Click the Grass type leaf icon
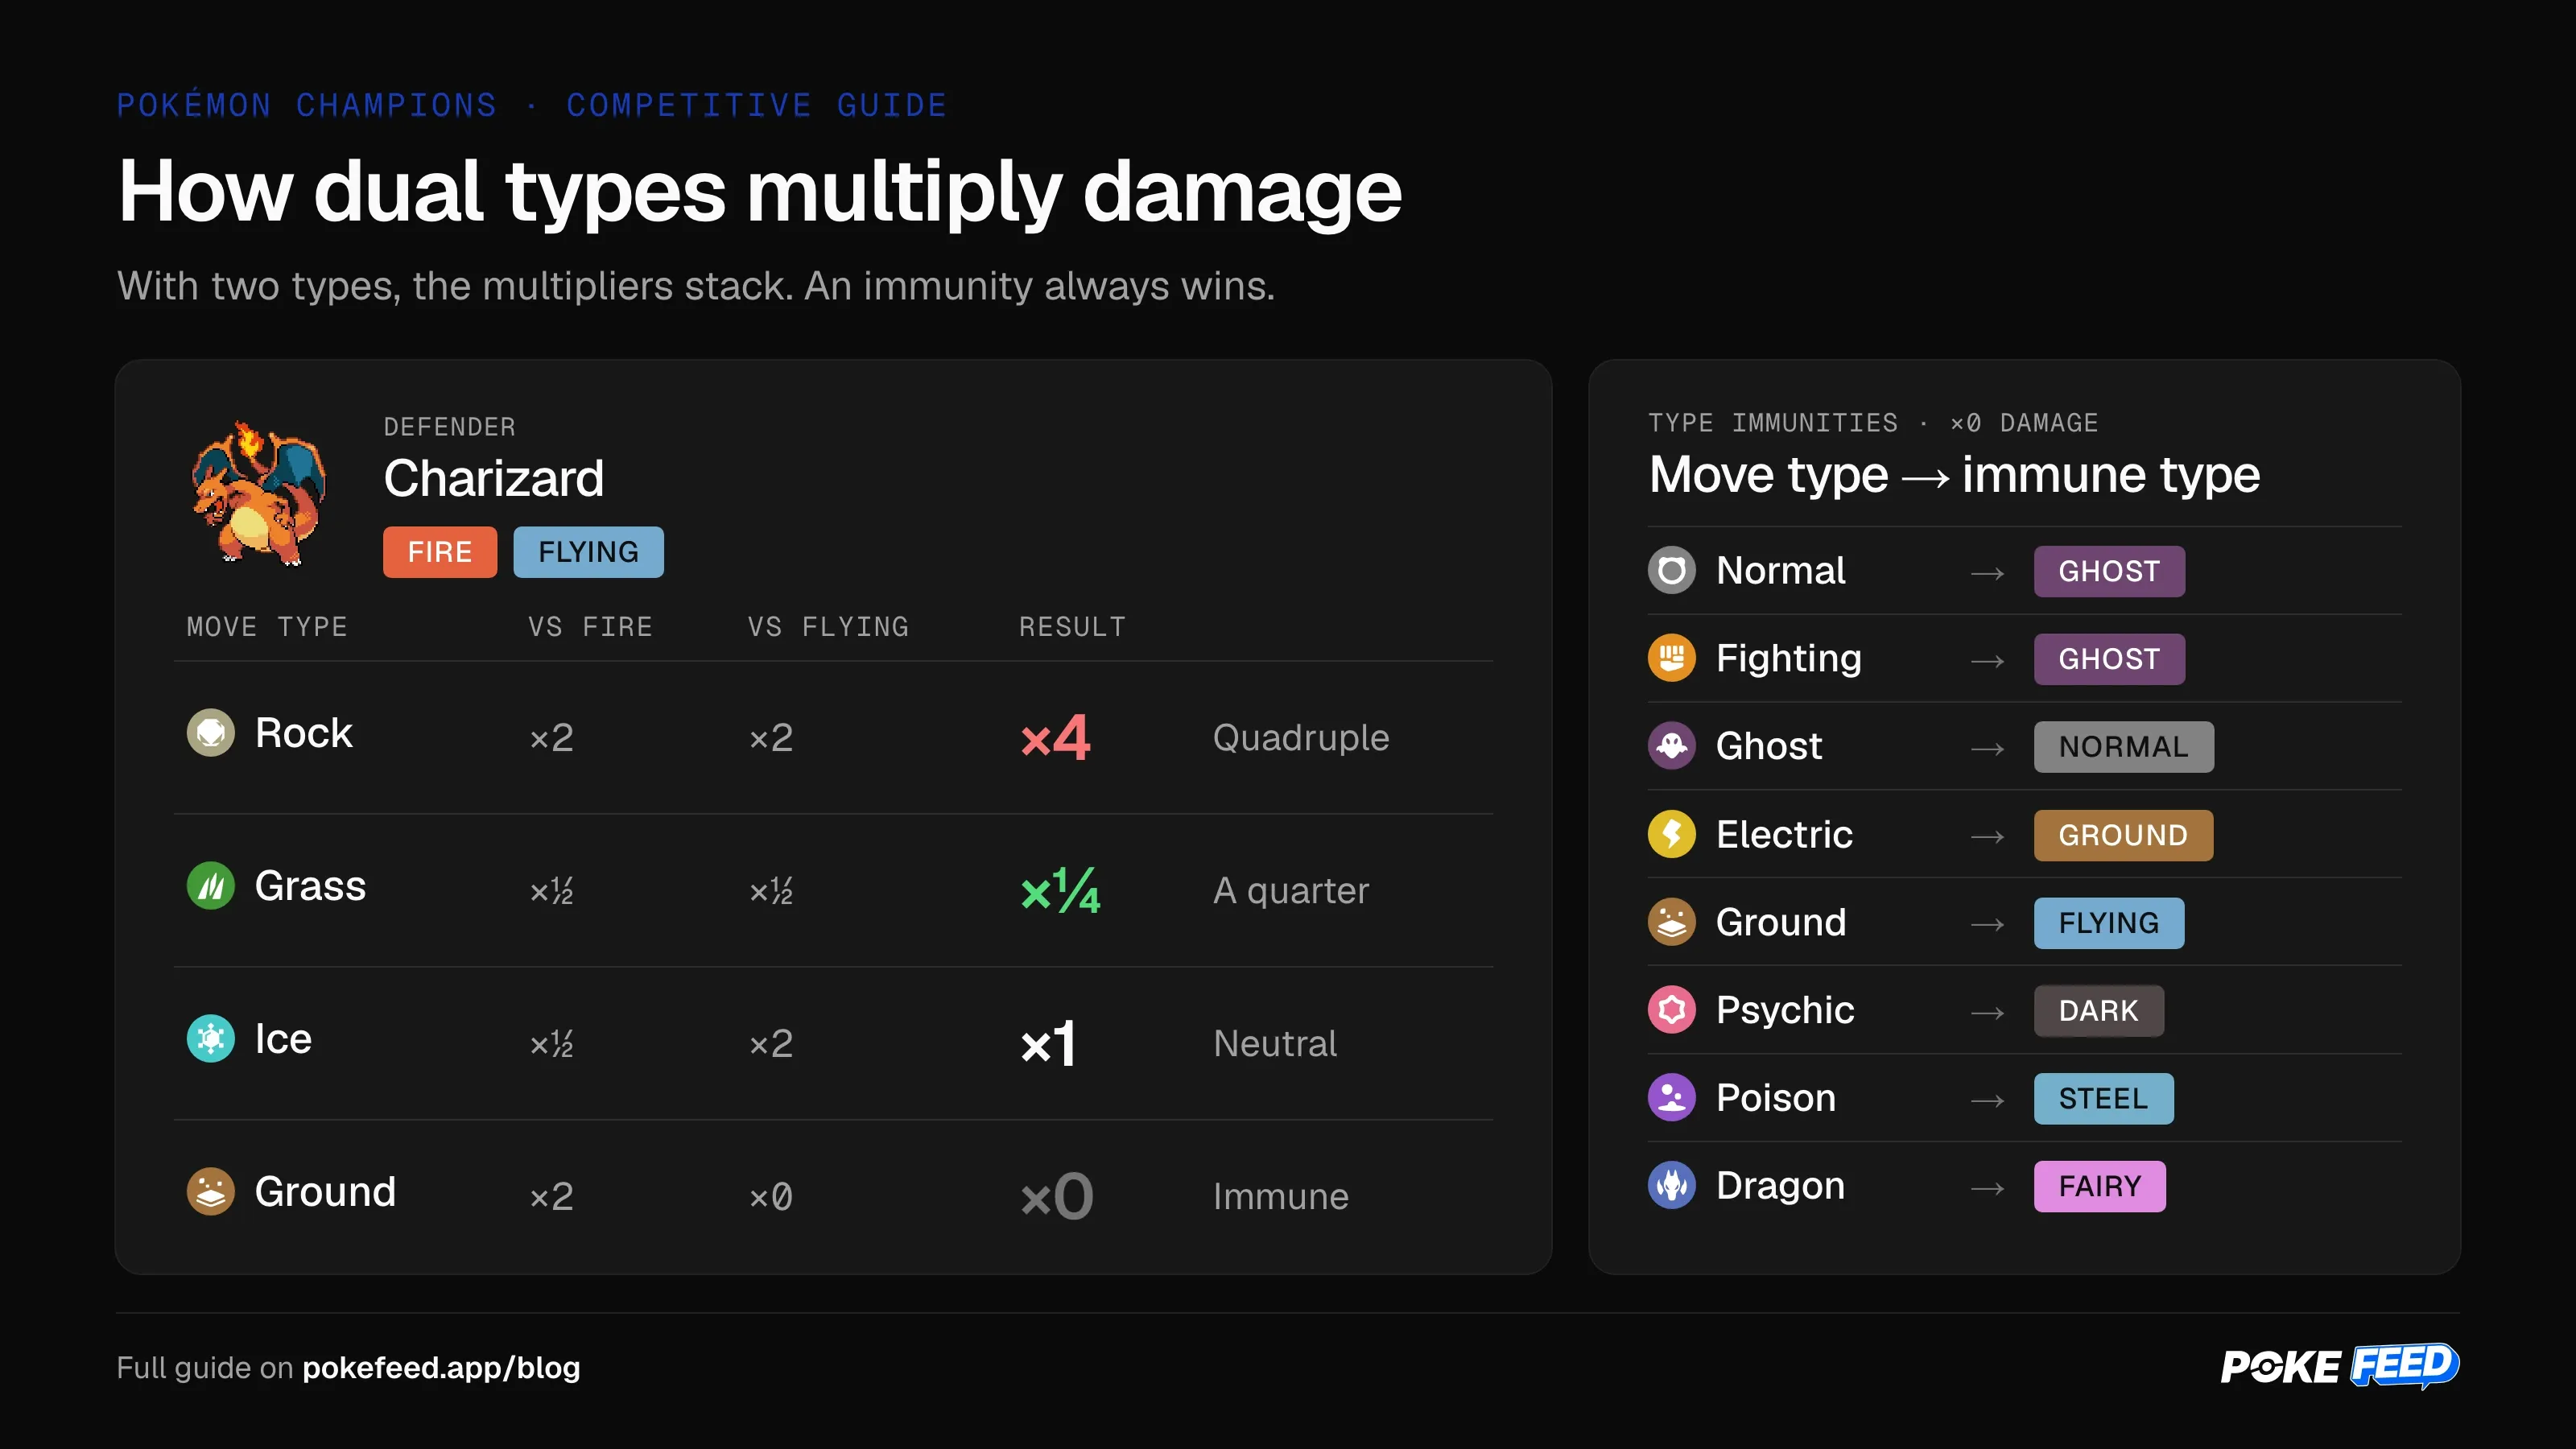This screenshot has width=2576, height=1449. tap(211, 886)
